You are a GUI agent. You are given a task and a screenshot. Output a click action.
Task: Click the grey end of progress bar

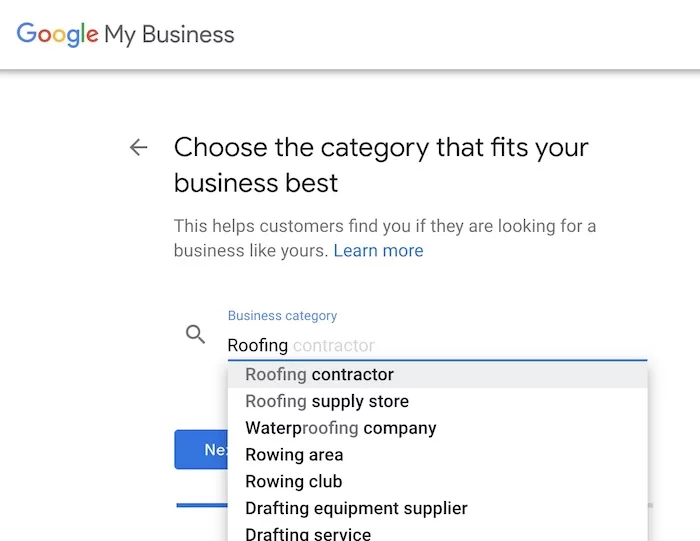[650, 505]
